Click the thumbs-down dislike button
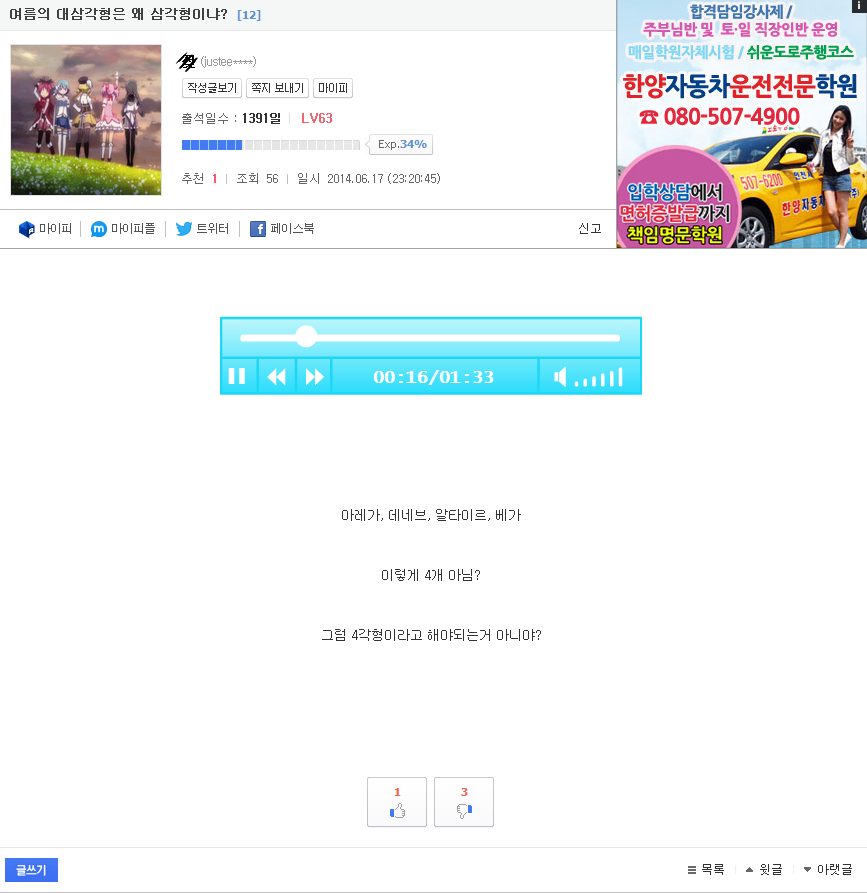The height and width of the screenshot is (893, 867). coord(464,802)
